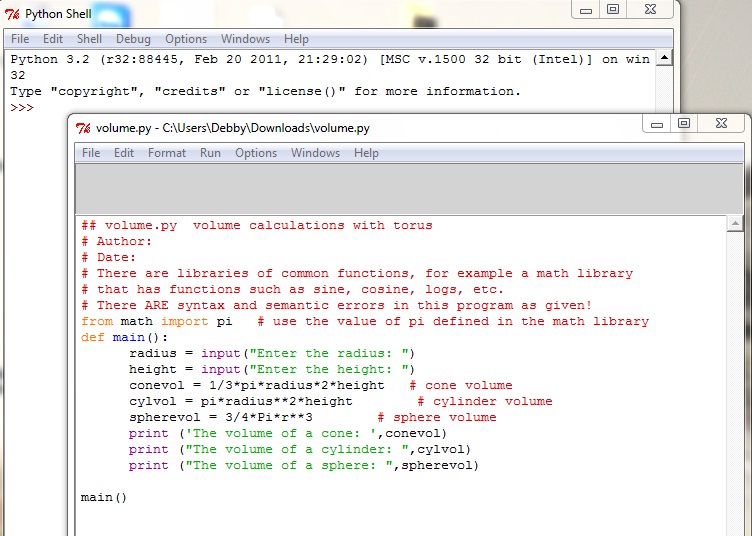The image size is (752, 536).
Task: Open Run menu in volume.py editor
Action: [211, 153]
